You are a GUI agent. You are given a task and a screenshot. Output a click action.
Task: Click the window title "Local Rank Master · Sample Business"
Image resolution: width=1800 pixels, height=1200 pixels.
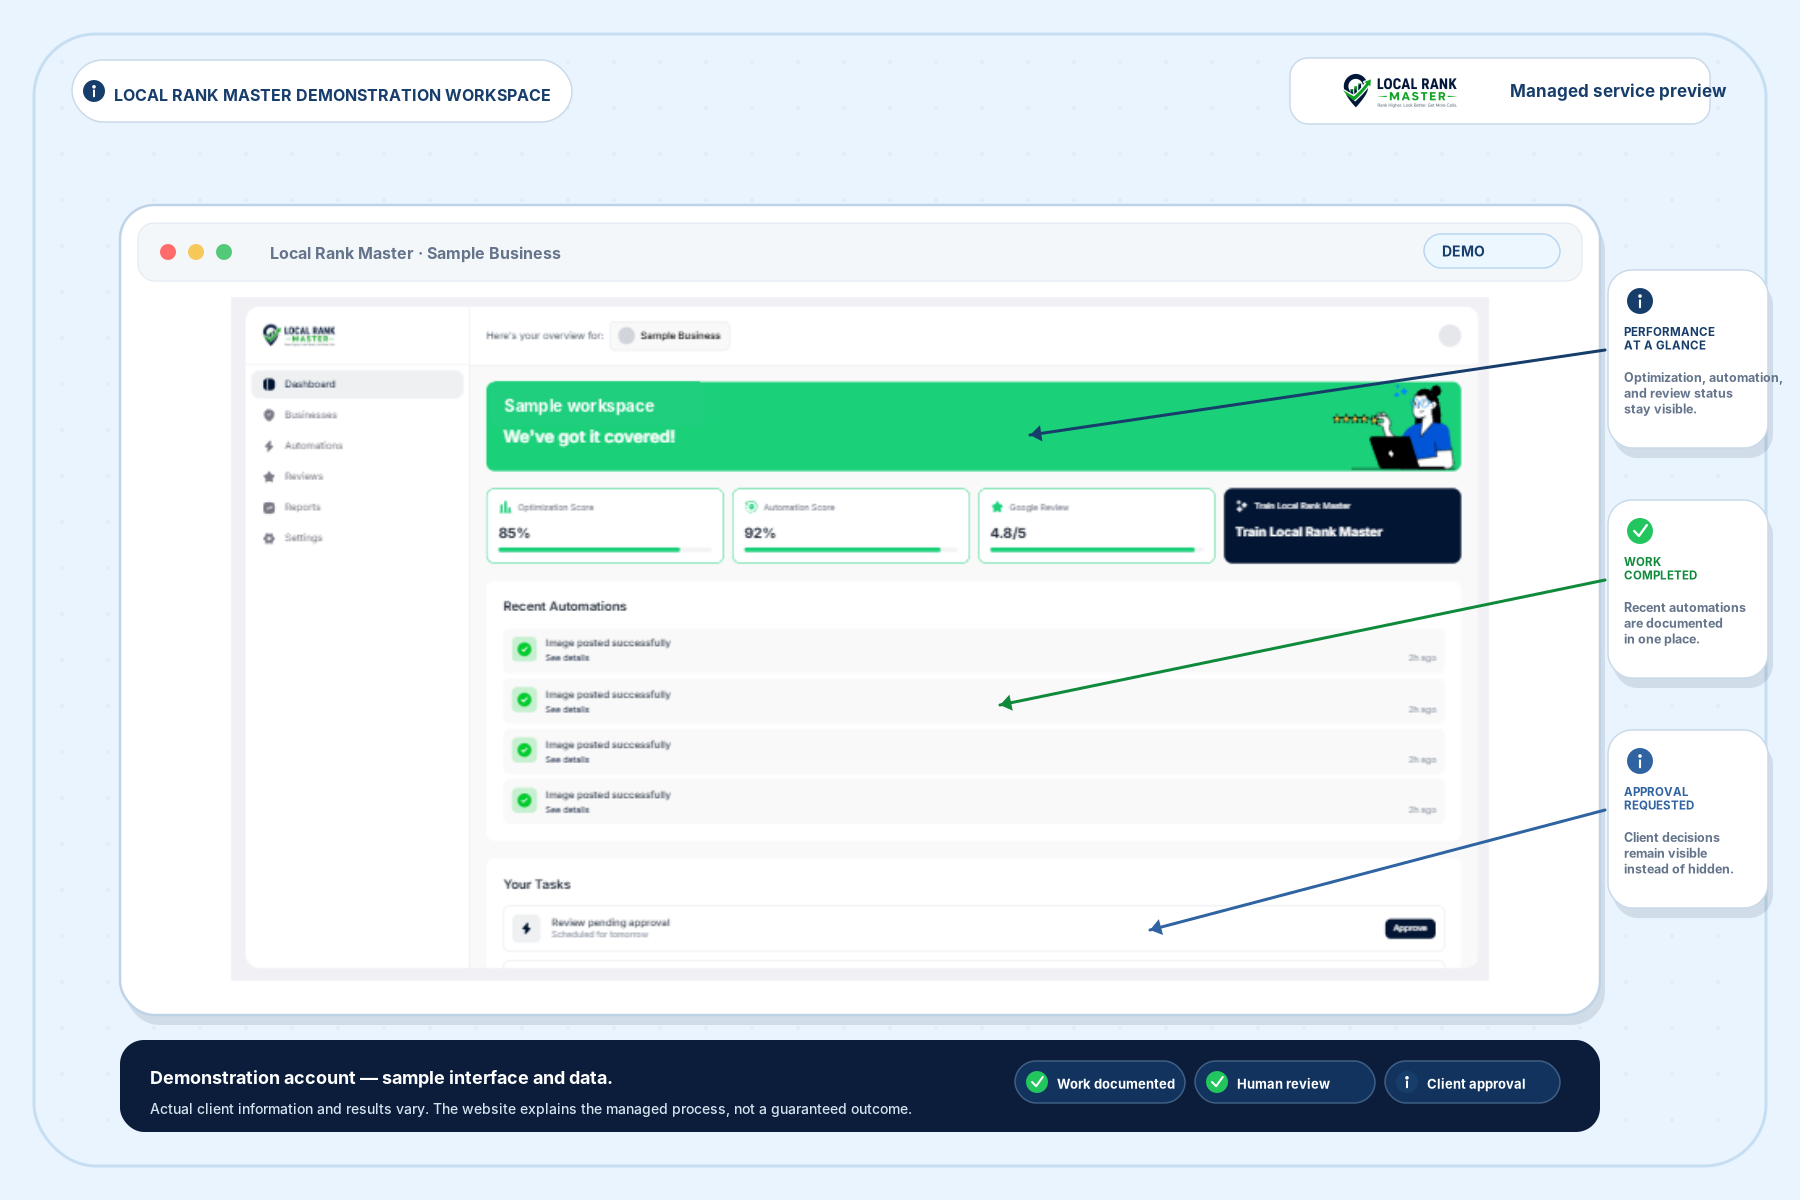[x=415, y=253]
